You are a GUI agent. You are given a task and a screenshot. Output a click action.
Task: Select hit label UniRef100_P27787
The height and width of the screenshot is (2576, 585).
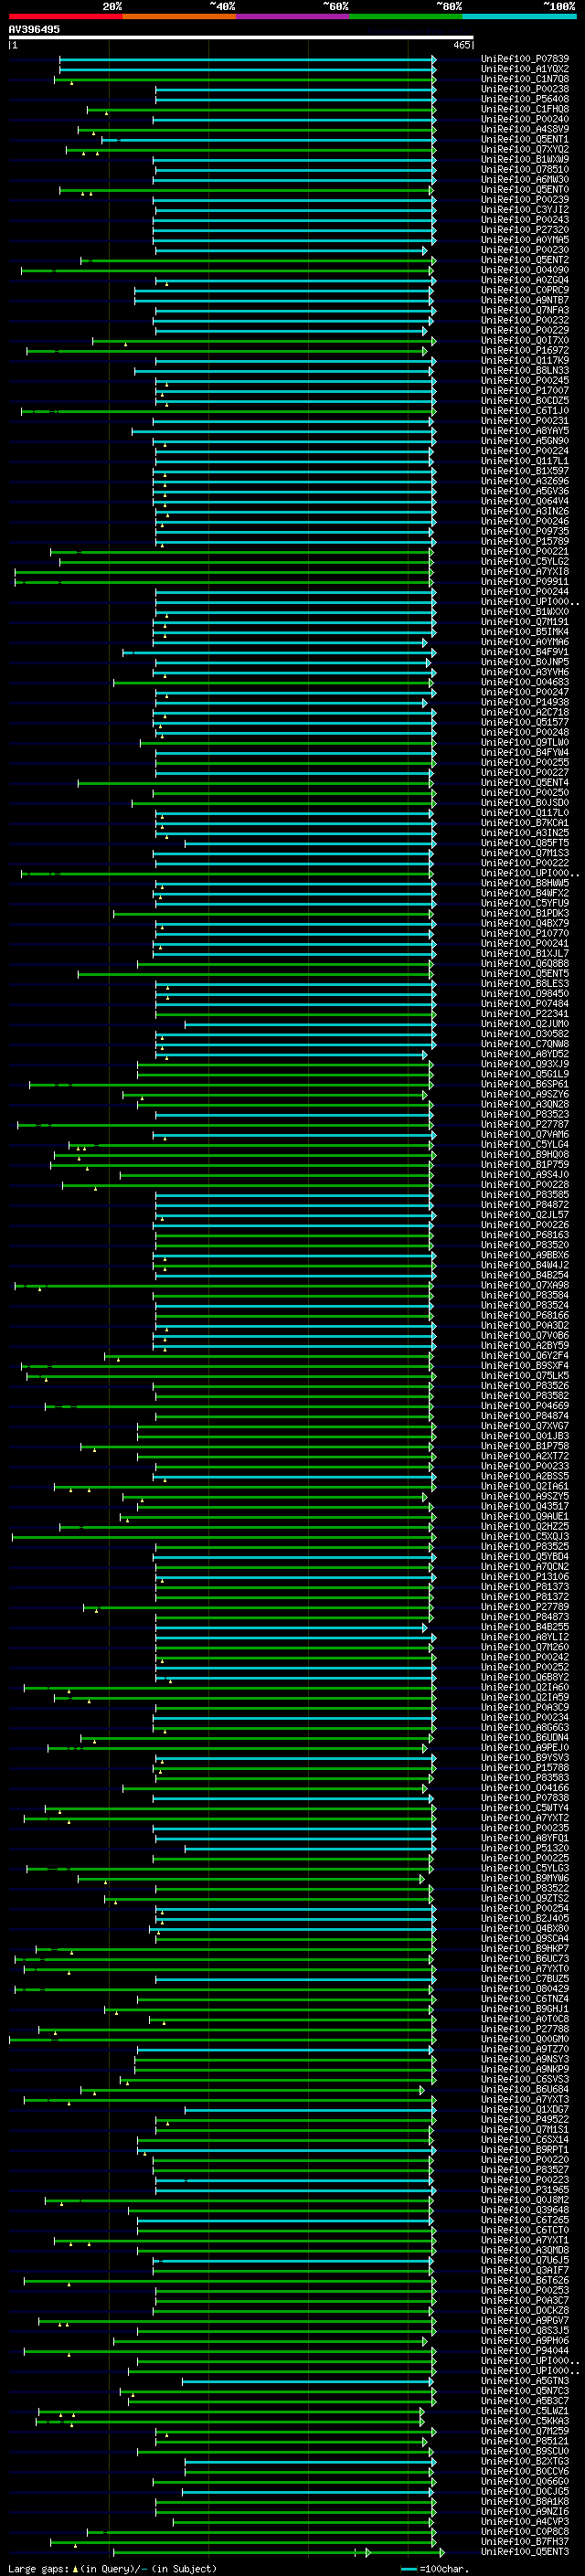coord(525,1125)
